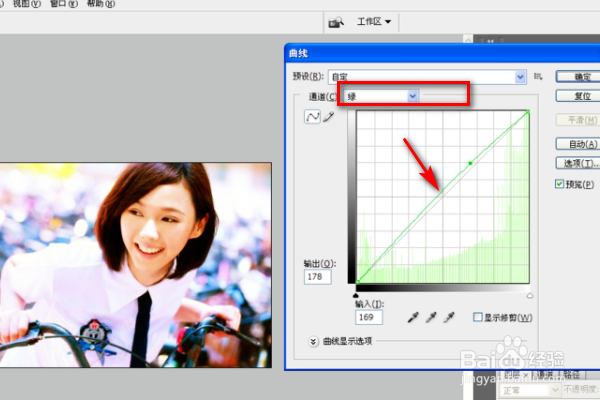
Task: Open the 帮助(H) menu
Action: click(x=101, y=4)
